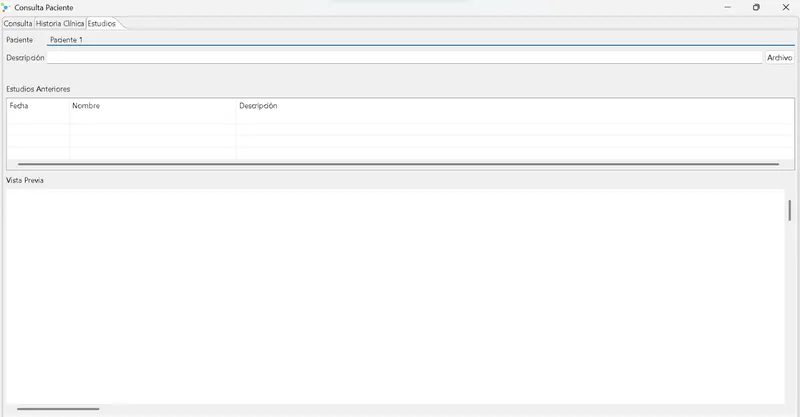Click the Paciente name field
800x417 pixels.
pos(420,40)
